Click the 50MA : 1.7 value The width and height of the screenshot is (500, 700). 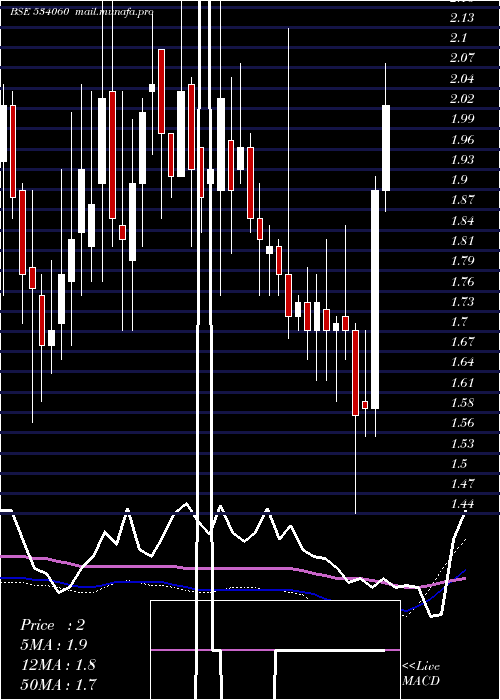coord(59,684)
